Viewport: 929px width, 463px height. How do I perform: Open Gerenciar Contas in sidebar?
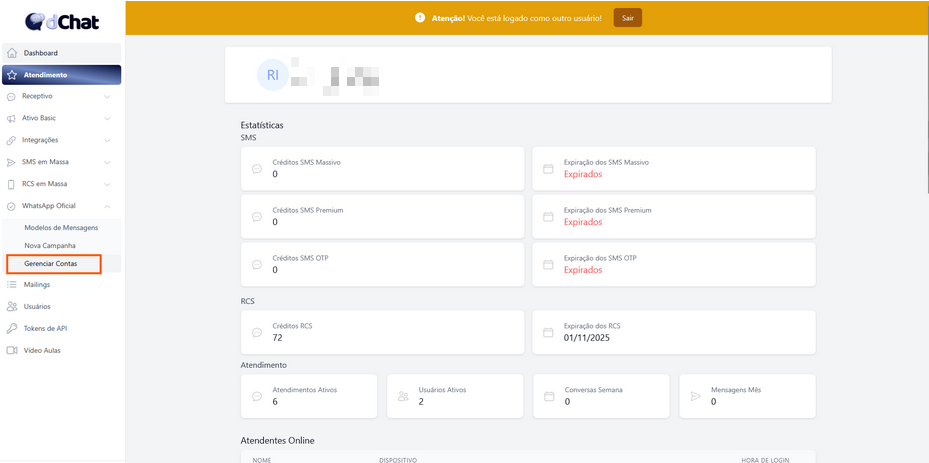[50, 264]
